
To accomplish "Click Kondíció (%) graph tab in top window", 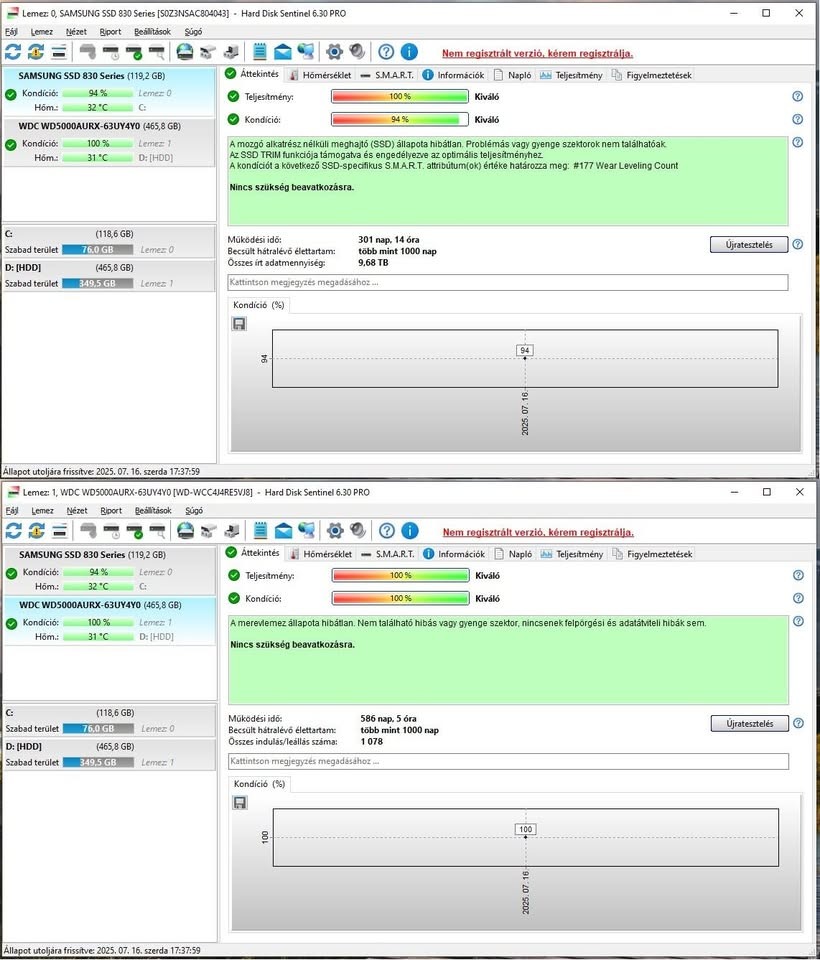I will click(x=258, y=305).
